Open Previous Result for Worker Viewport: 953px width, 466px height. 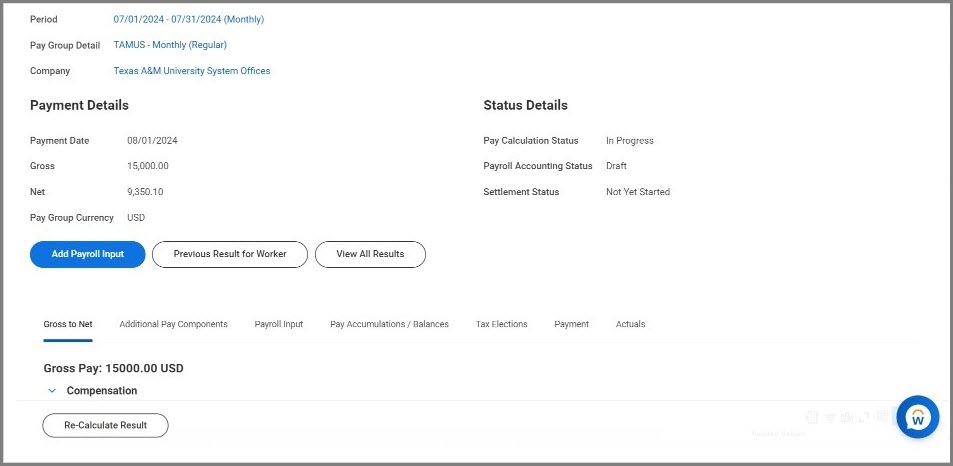(x=230, y=254)
